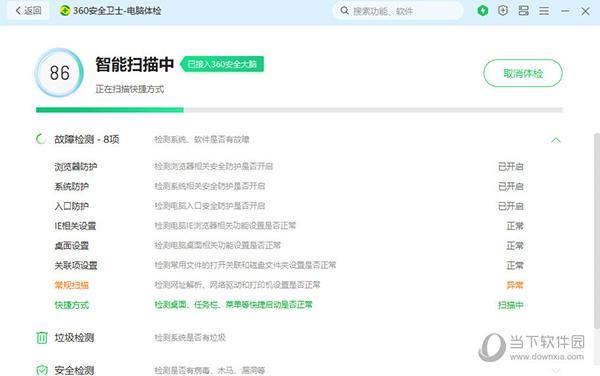Click the 360 logo icon in the title bar
Image resolution: width=600 pixels, height=376 pixels.
click(65, 11)
